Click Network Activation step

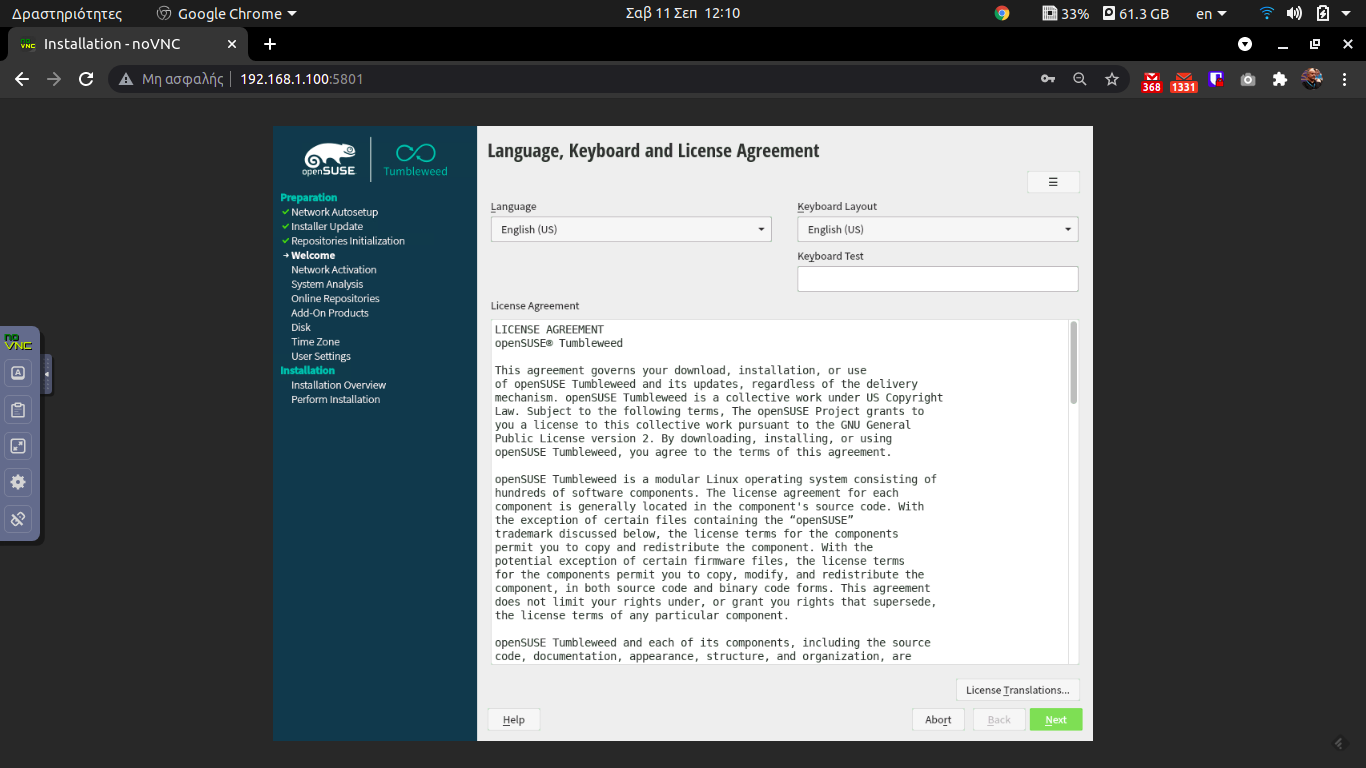(334, 270)
